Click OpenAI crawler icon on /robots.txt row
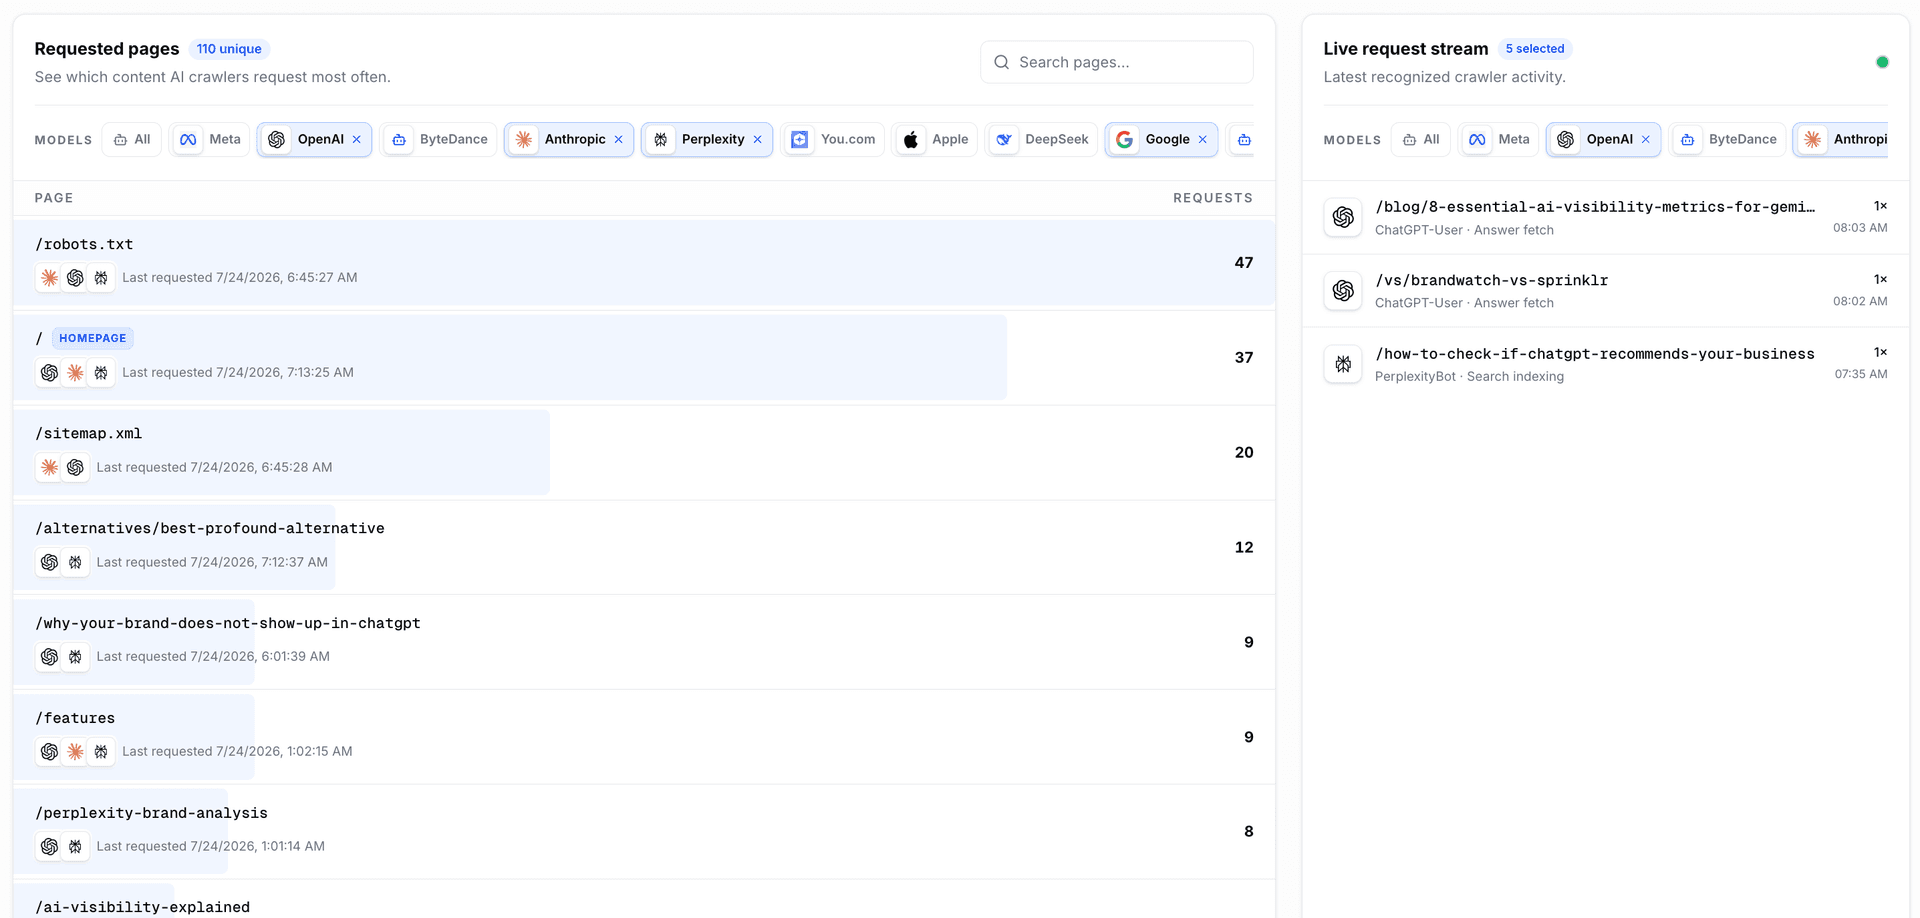1920x918 pixels. point(75,278)
